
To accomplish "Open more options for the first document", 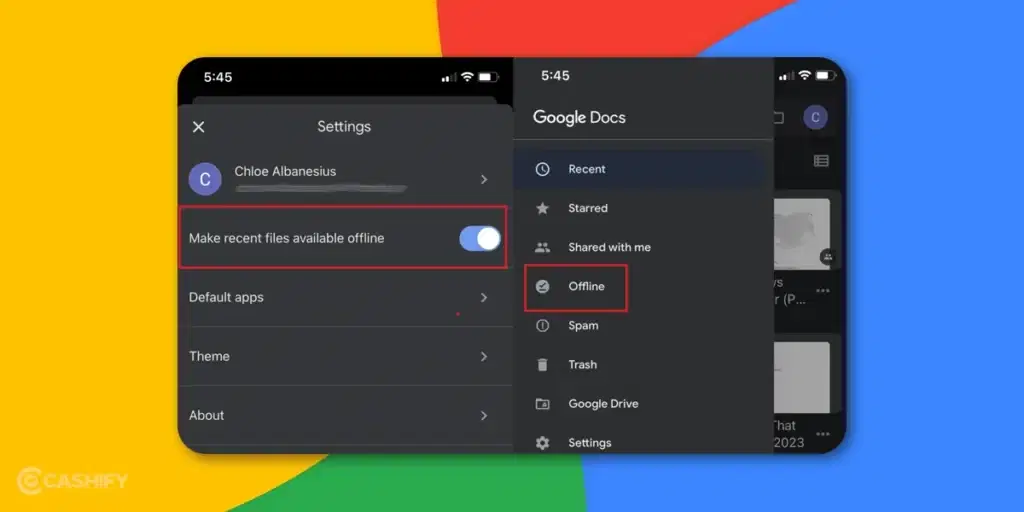I will click(823, 291).
